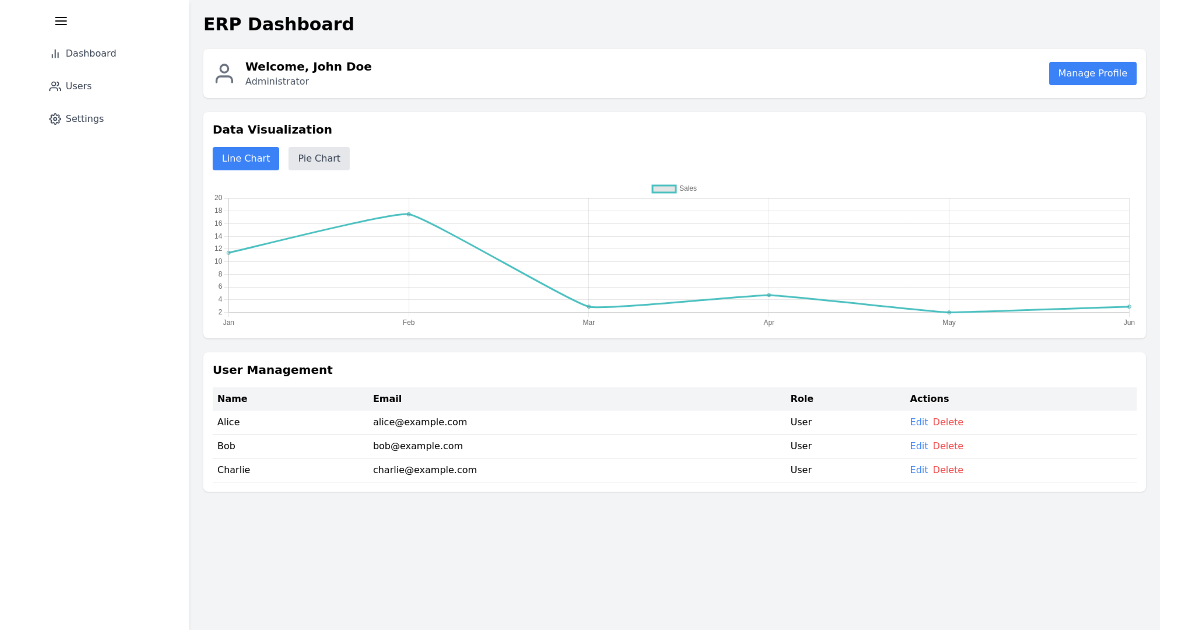Delete Alice from the user table
Image resolution: width=1200 pixels, height=630 pixels.
pyautogui.click(x=949, y=421)
